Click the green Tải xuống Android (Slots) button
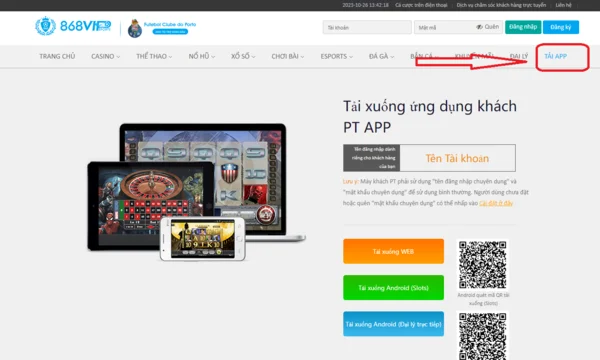Image resolution: width=600 pixels, height=360 pixels. coord(393,287)
